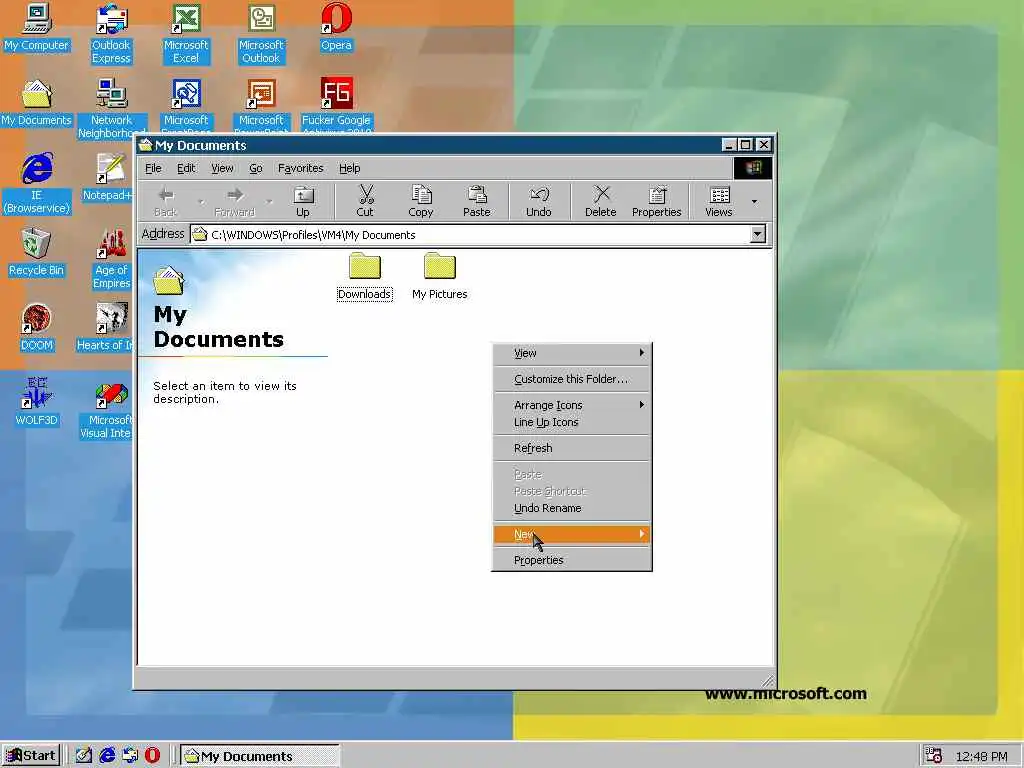Open My Documents desktop icon
The height and width of the screenshot is (768, 1024).
(36, 103)
